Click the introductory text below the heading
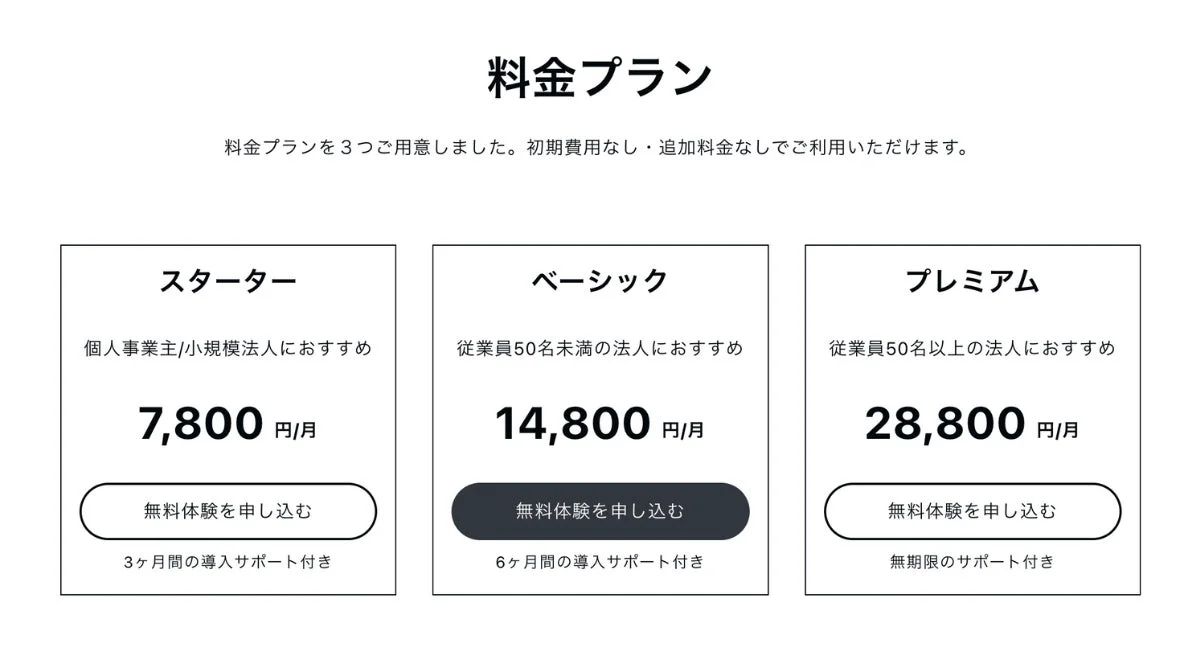This screenshot has width=1200, height=650. coord(600,146)
